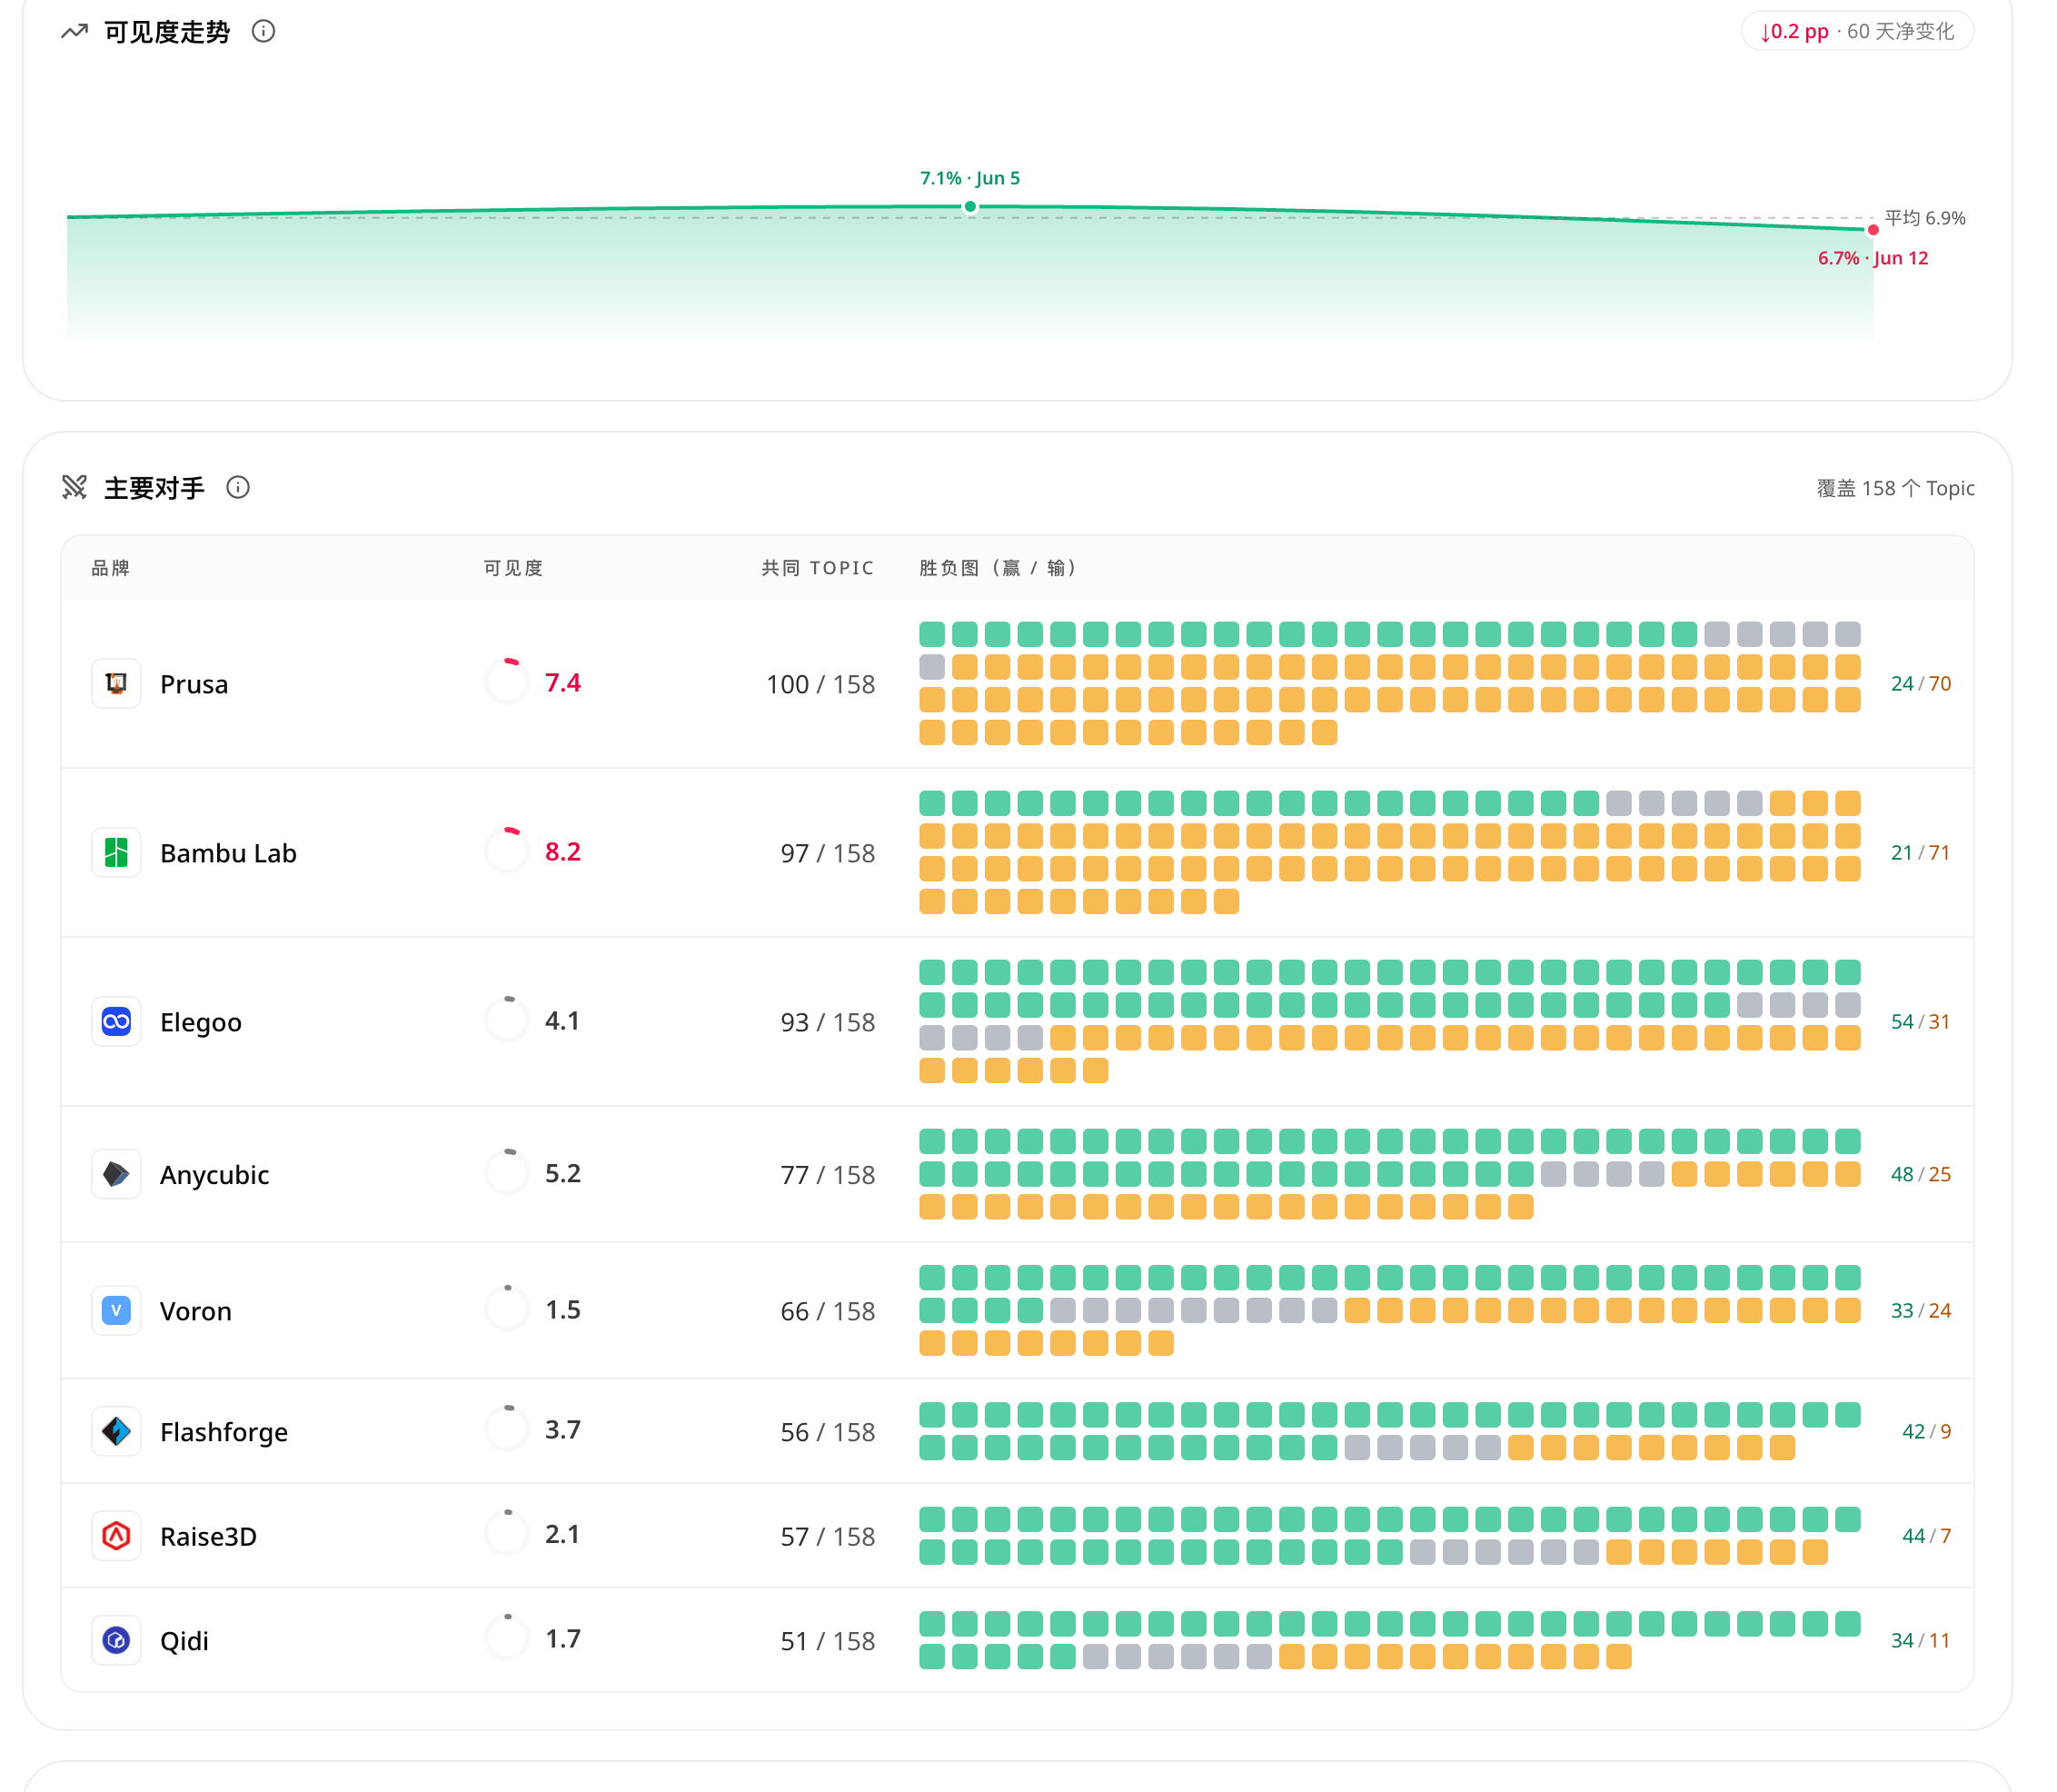Click Bambu Lab's visibility value 8.2
The height and width of the screenshot is (1792, 2057).
point(563,851)
